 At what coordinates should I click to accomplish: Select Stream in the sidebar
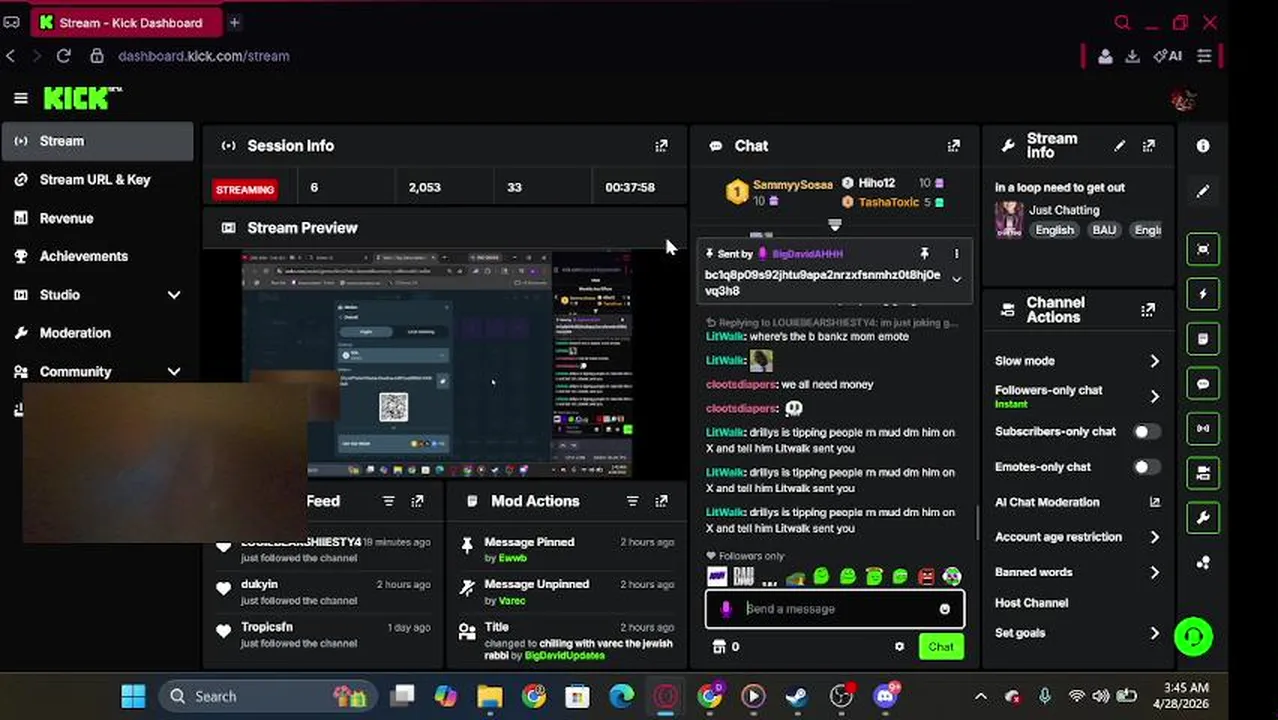pos(97,141)
